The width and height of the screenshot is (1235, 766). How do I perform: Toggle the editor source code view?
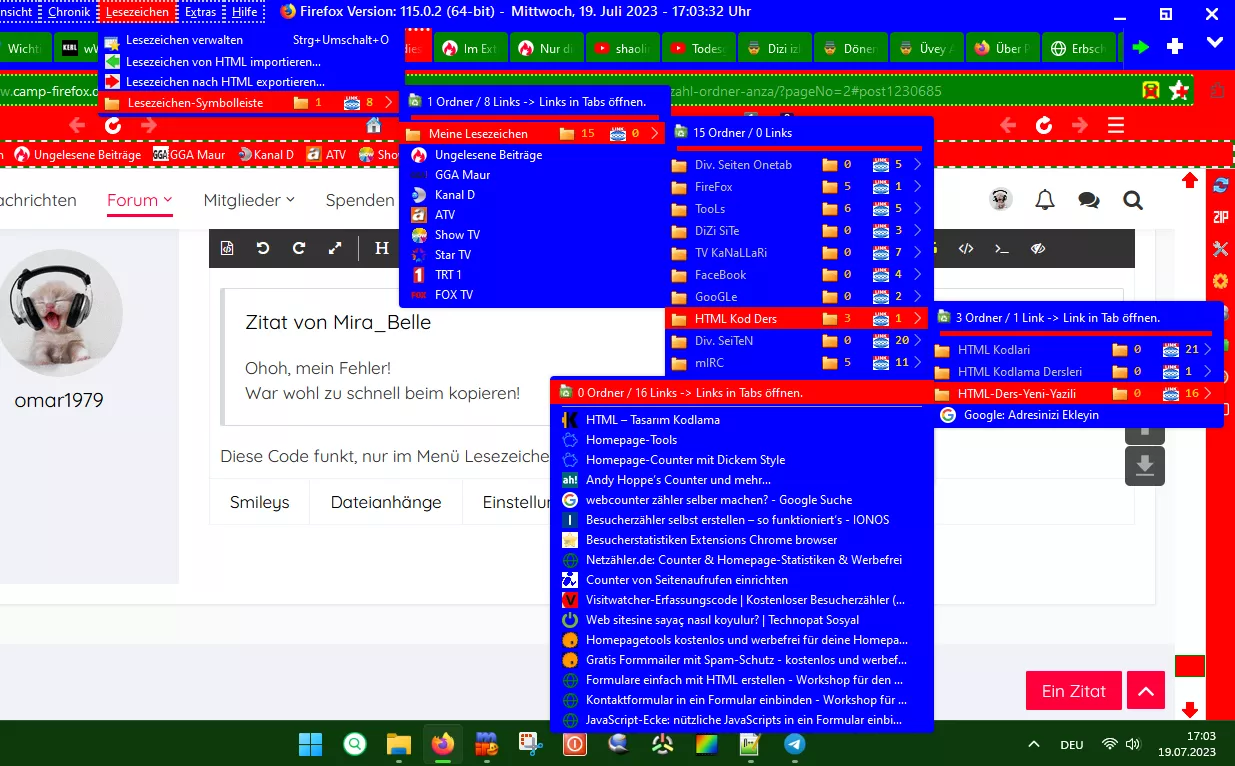[966, 248]
